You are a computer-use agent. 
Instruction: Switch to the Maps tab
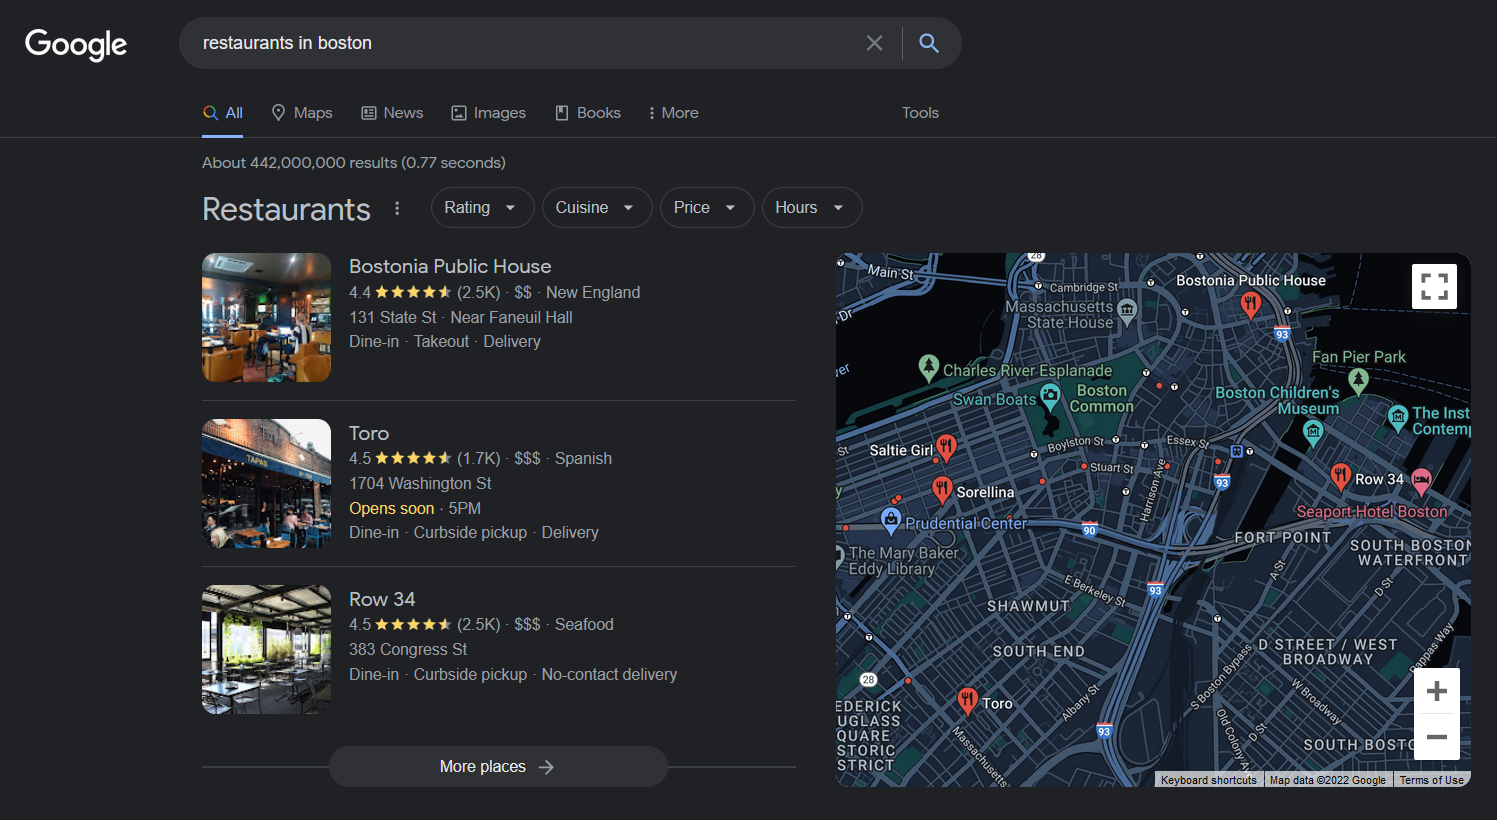click(302, 113)
